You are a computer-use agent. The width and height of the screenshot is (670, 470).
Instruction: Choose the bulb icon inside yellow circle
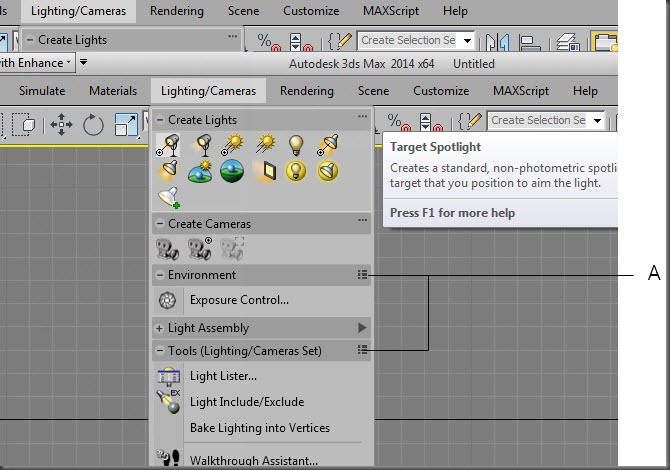coord(296,171)
